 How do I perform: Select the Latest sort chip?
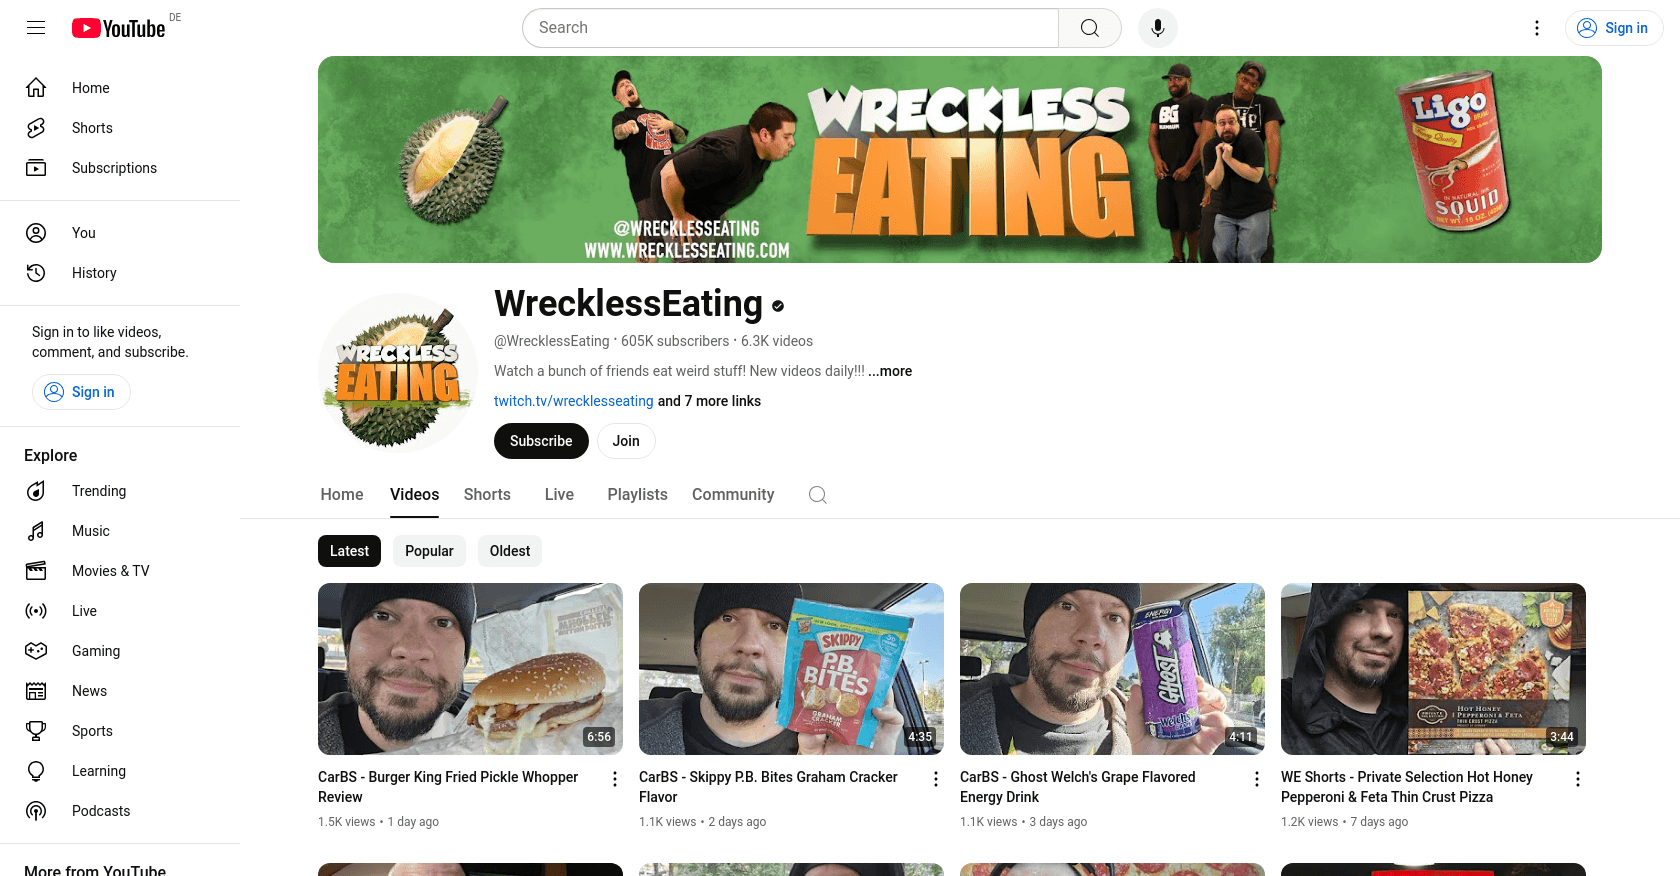(x=349, y=551)
